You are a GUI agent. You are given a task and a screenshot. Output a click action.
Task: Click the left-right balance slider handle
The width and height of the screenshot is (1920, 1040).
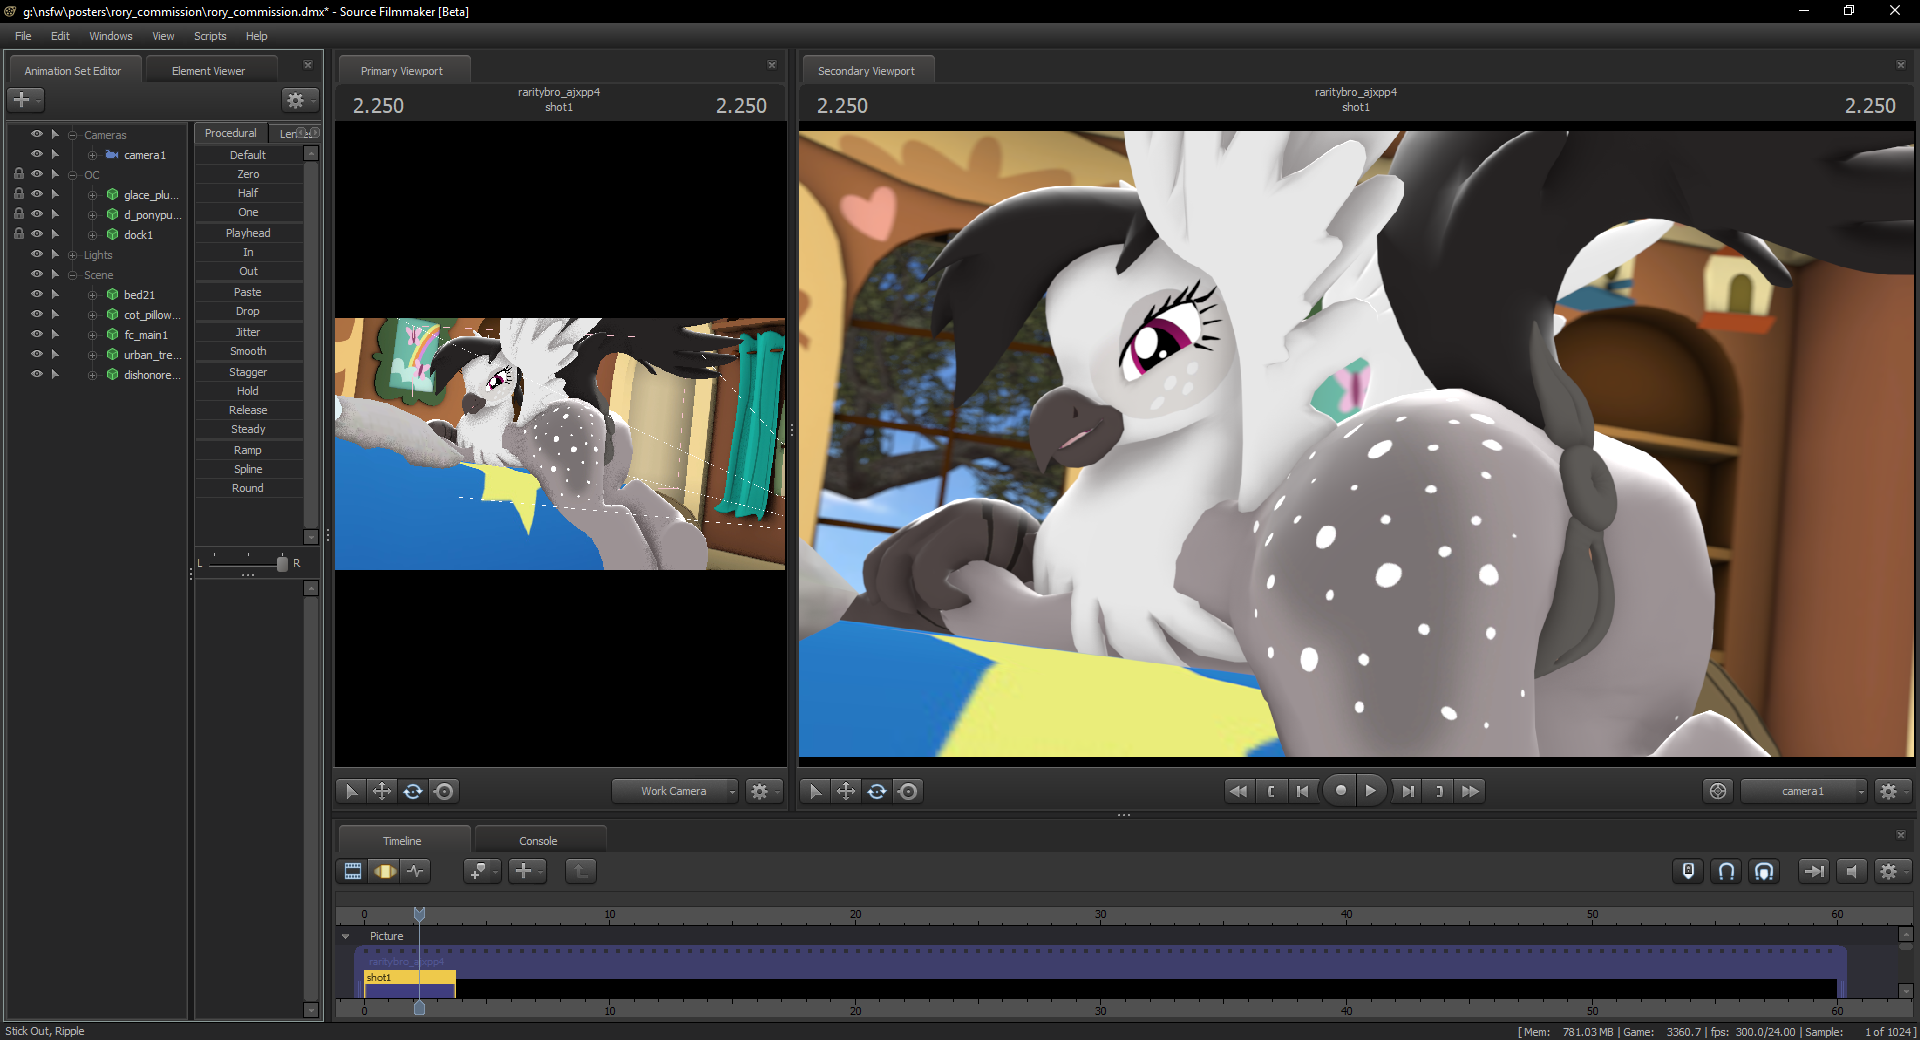(282, 564)
